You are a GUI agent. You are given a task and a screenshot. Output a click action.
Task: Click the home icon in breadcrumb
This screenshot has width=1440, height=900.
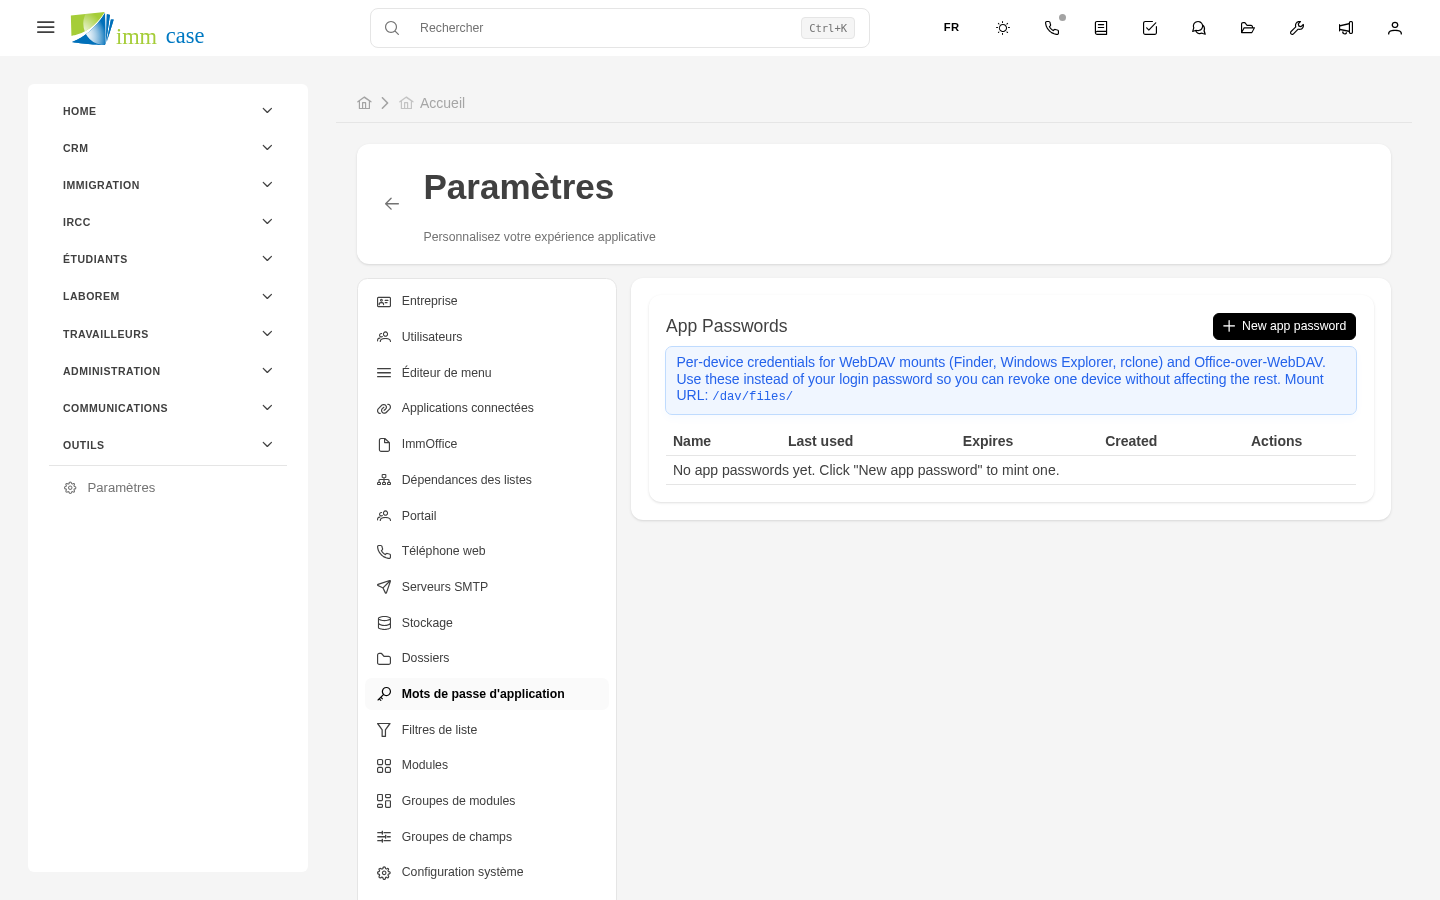[364, 103]
